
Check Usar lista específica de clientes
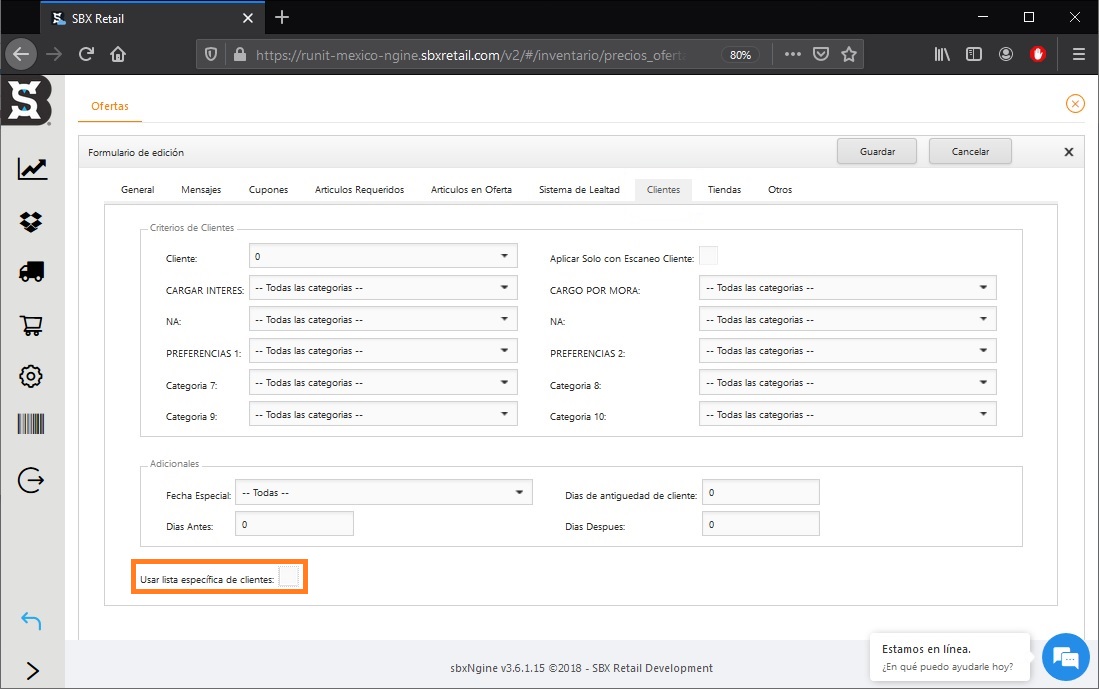(288, 577)
